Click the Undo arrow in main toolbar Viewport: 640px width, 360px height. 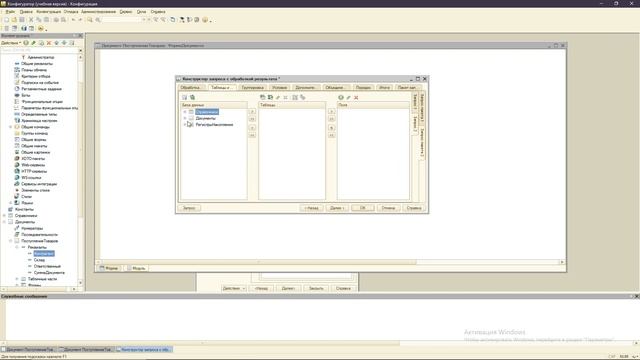tap(73, 20)
